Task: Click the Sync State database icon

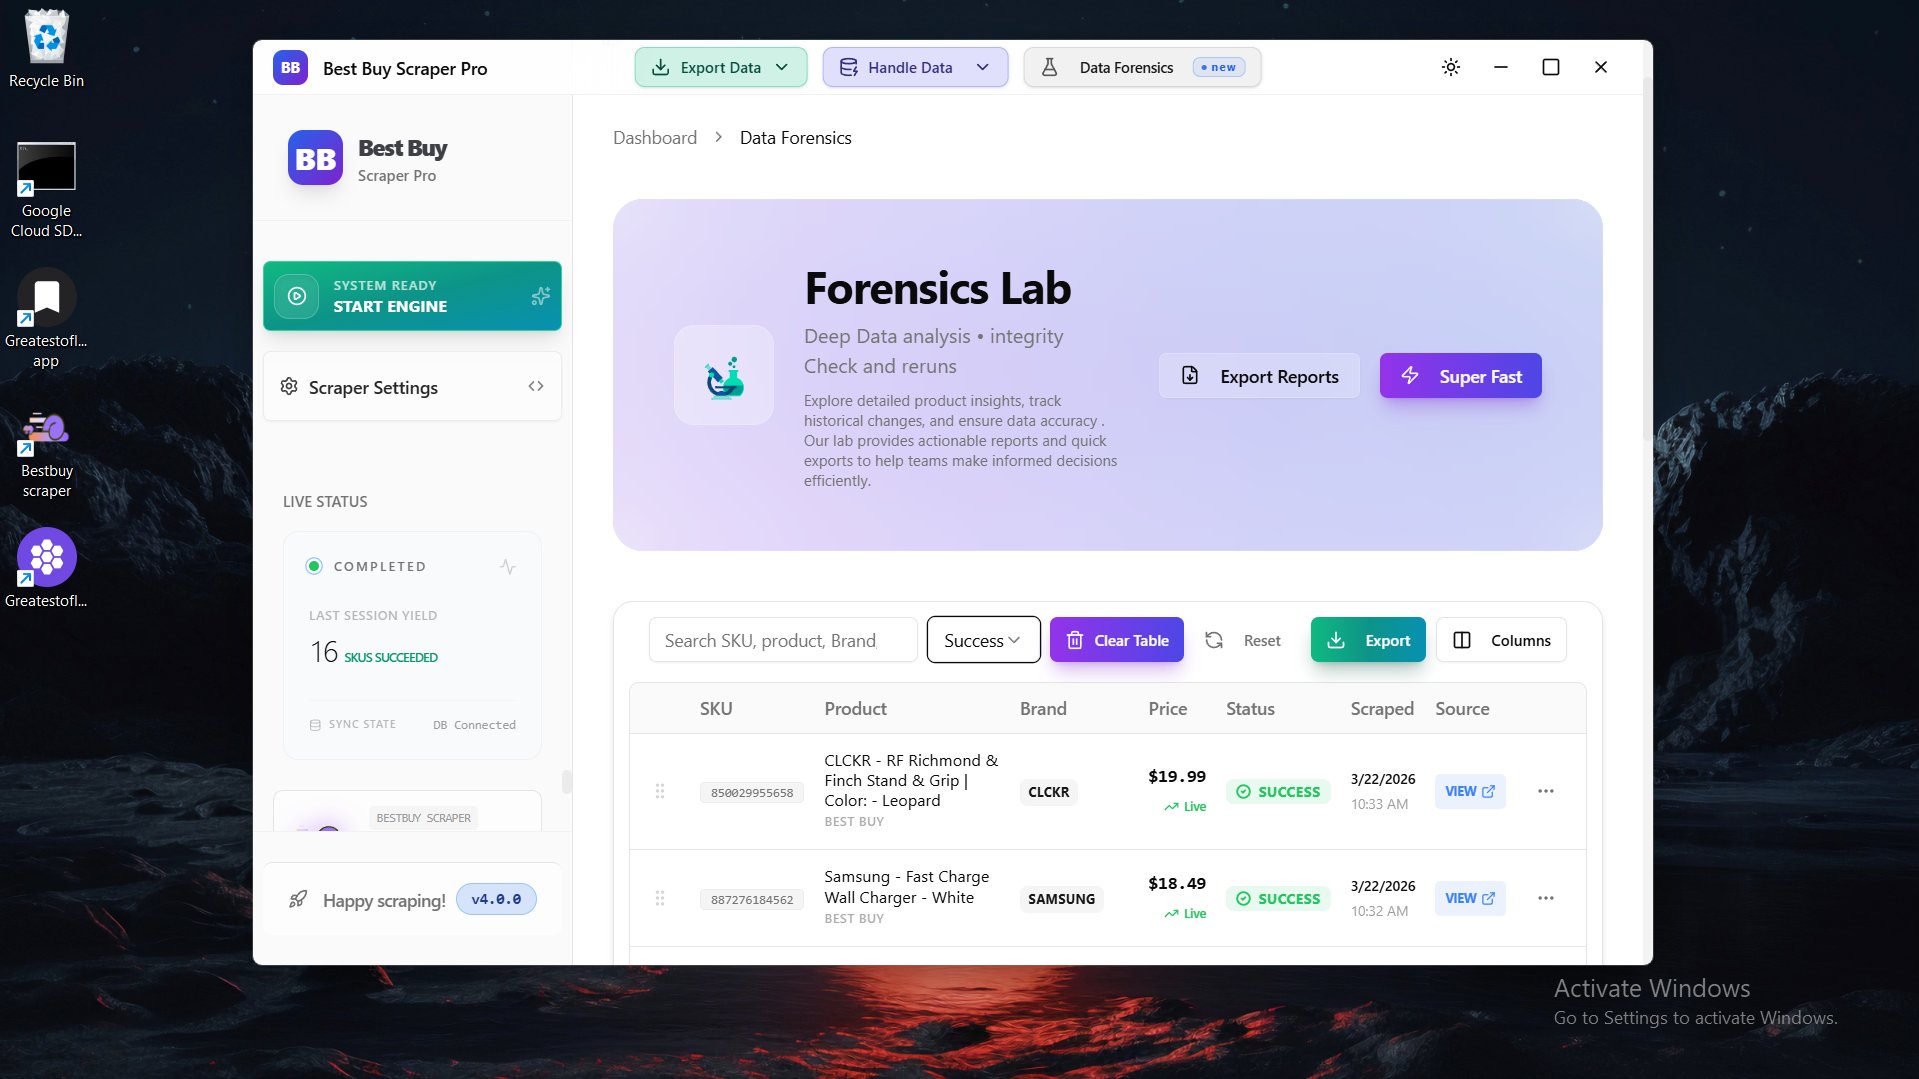Action: pos(315,725)
